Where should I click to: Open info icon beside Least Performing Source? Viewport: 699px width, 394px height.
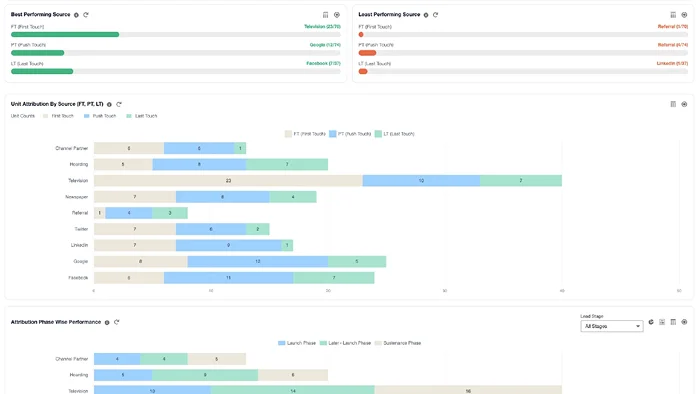[426, 15]
